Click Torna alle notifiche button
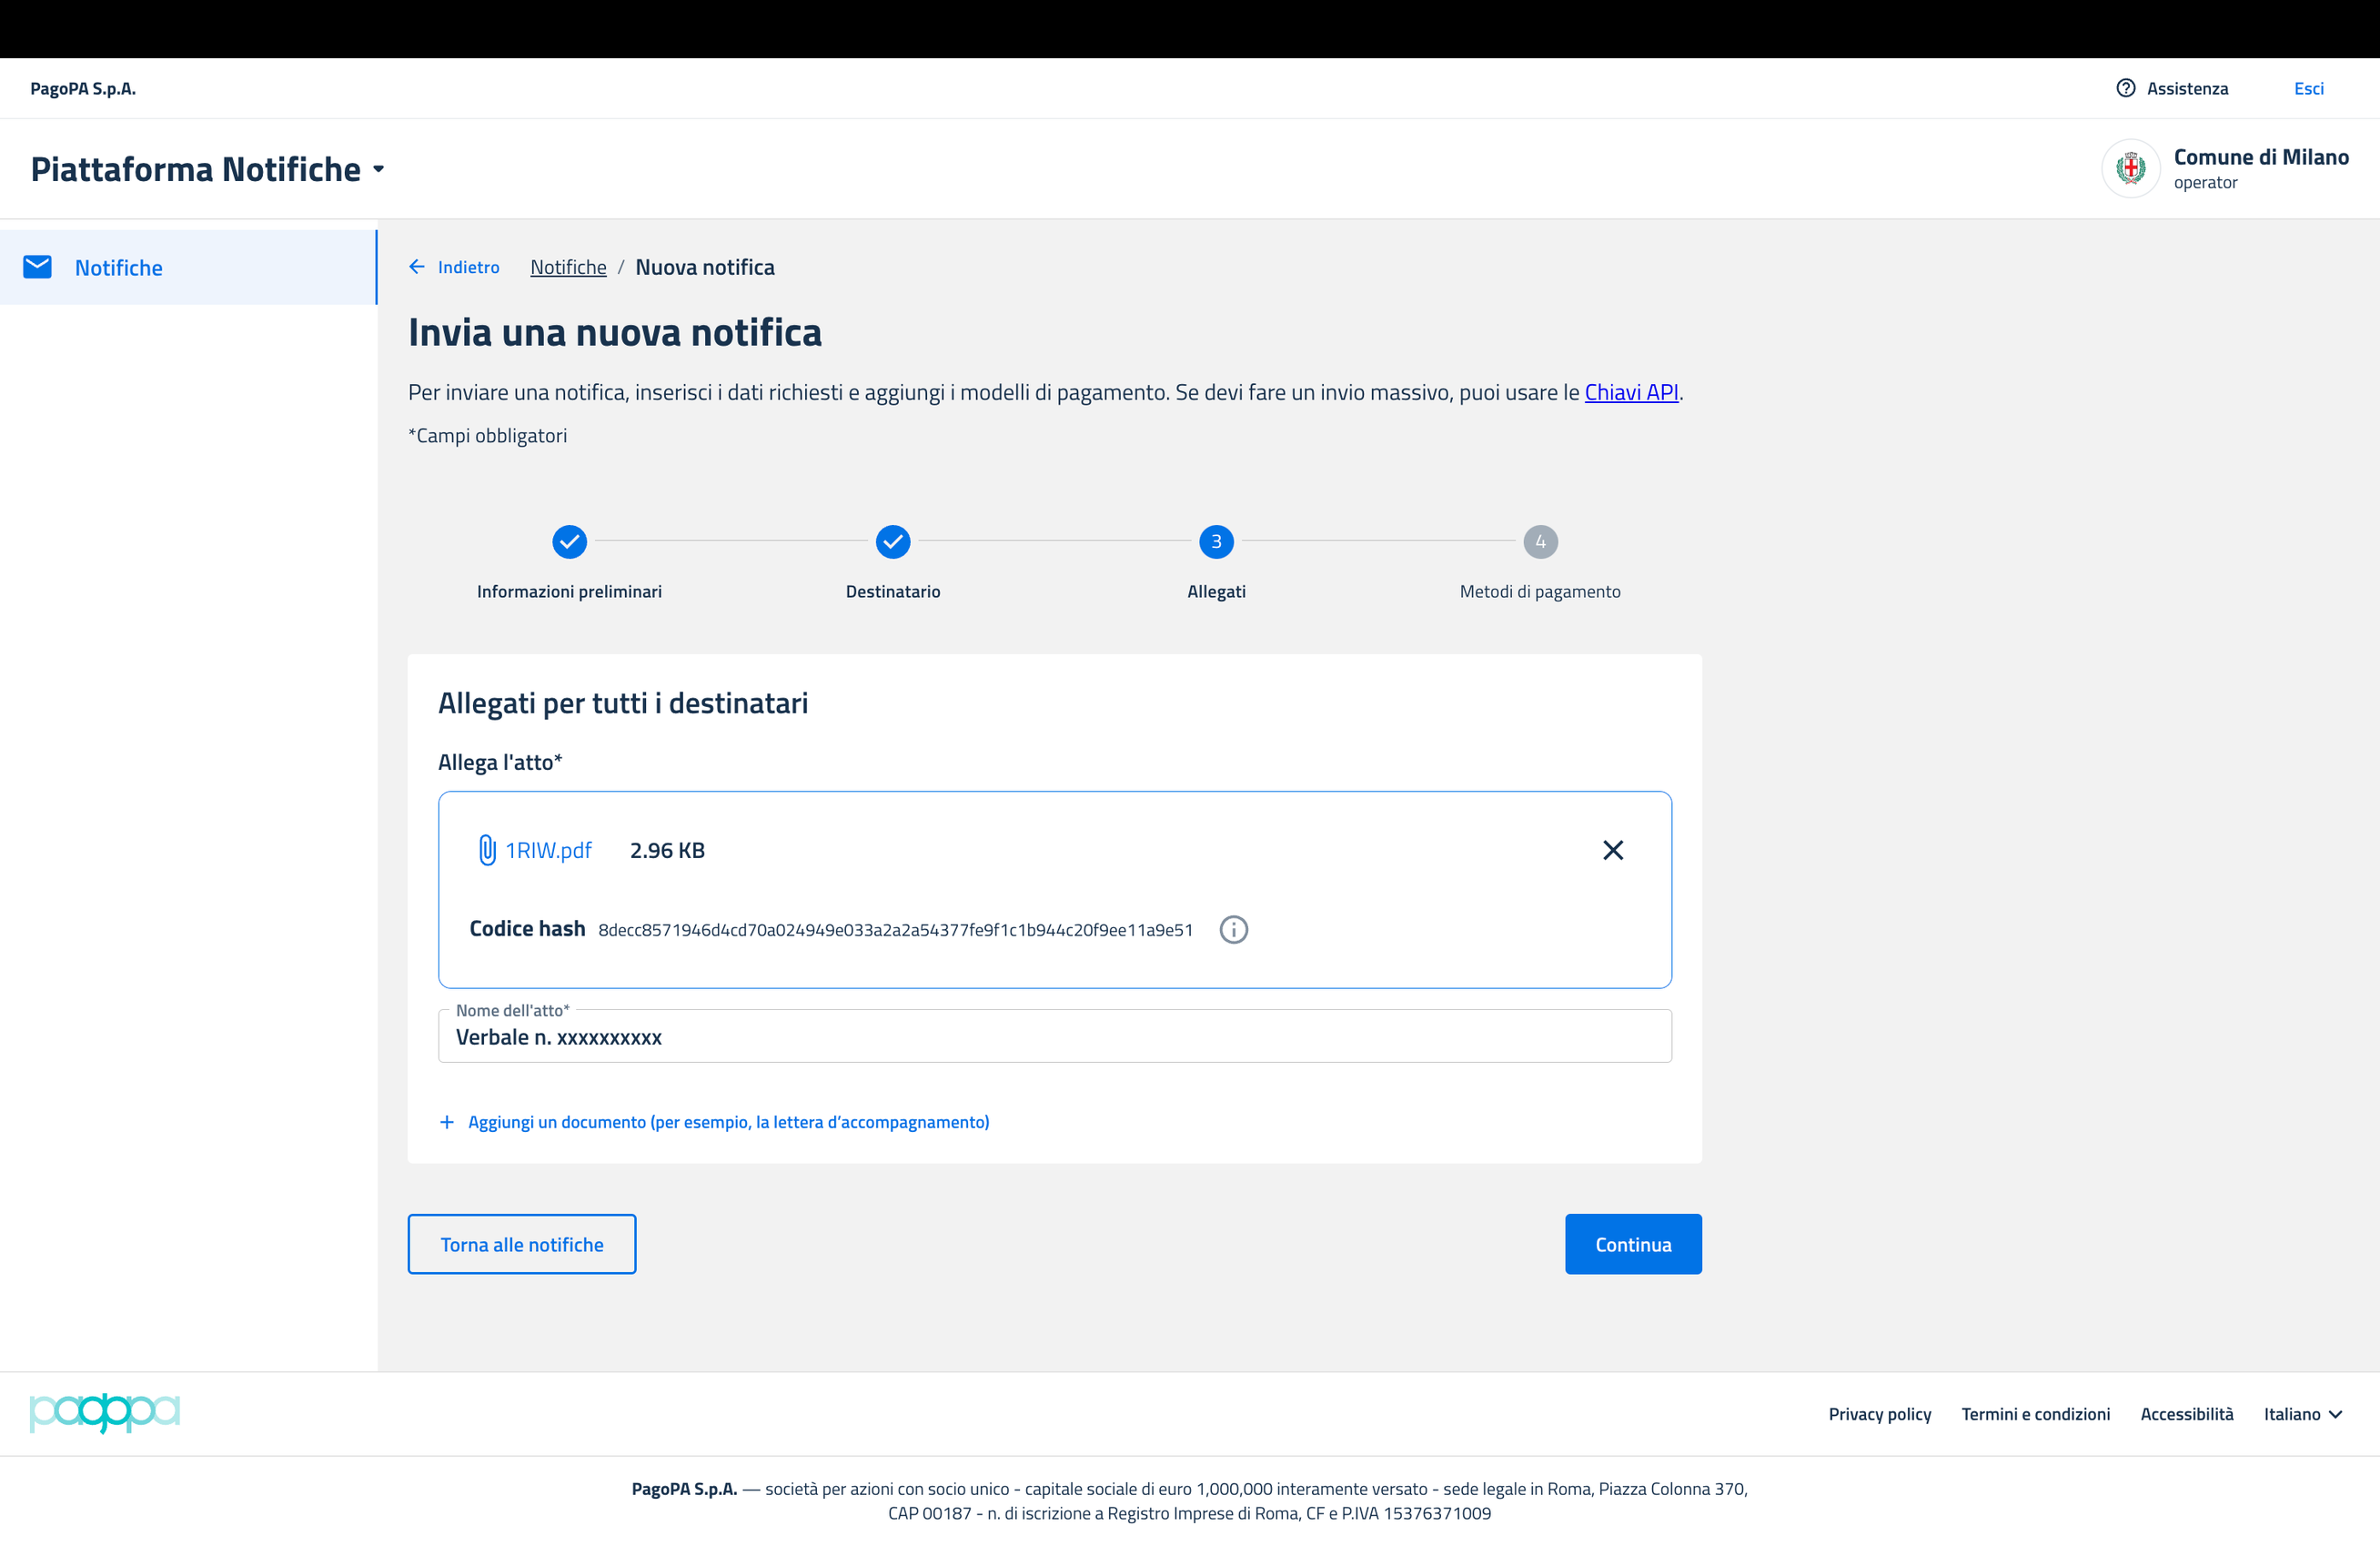The image size is (2380, 1546). pos(522,1244)
